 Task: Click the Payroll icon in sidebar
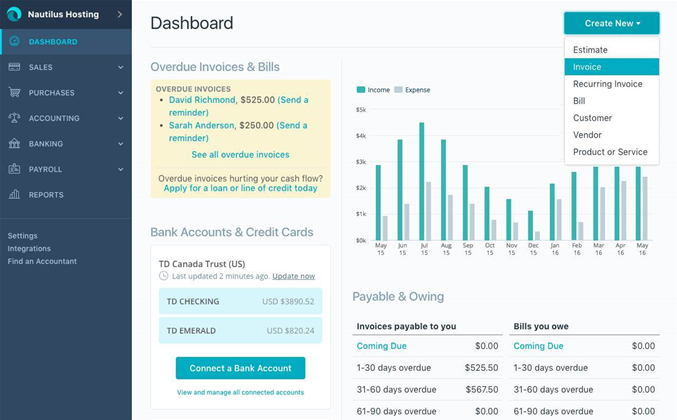pyautogui.click(x=14, y=169)
